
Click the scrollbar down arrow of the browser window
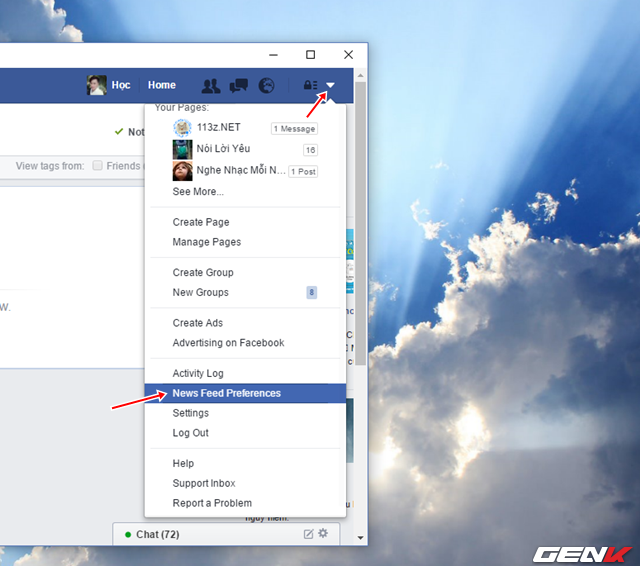point(360,537)
